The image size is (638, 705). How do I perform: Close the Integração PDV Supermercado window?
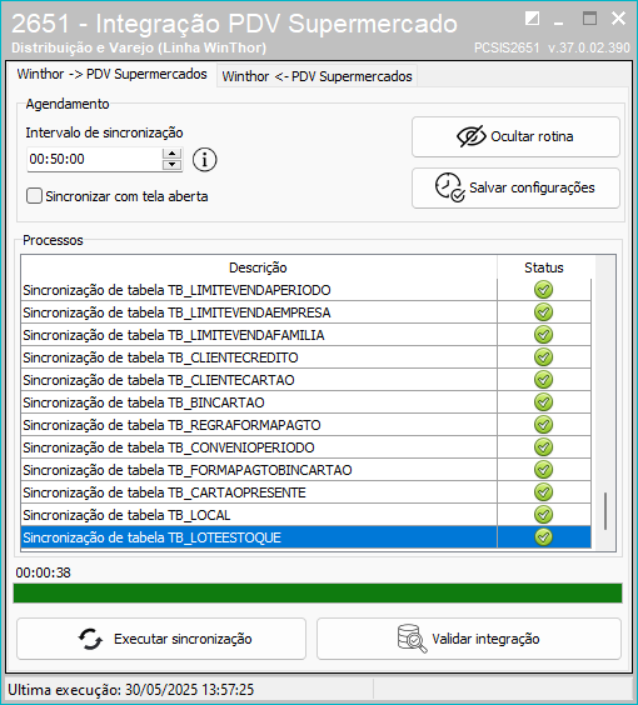pyautogui.click(x=619, y=18)
